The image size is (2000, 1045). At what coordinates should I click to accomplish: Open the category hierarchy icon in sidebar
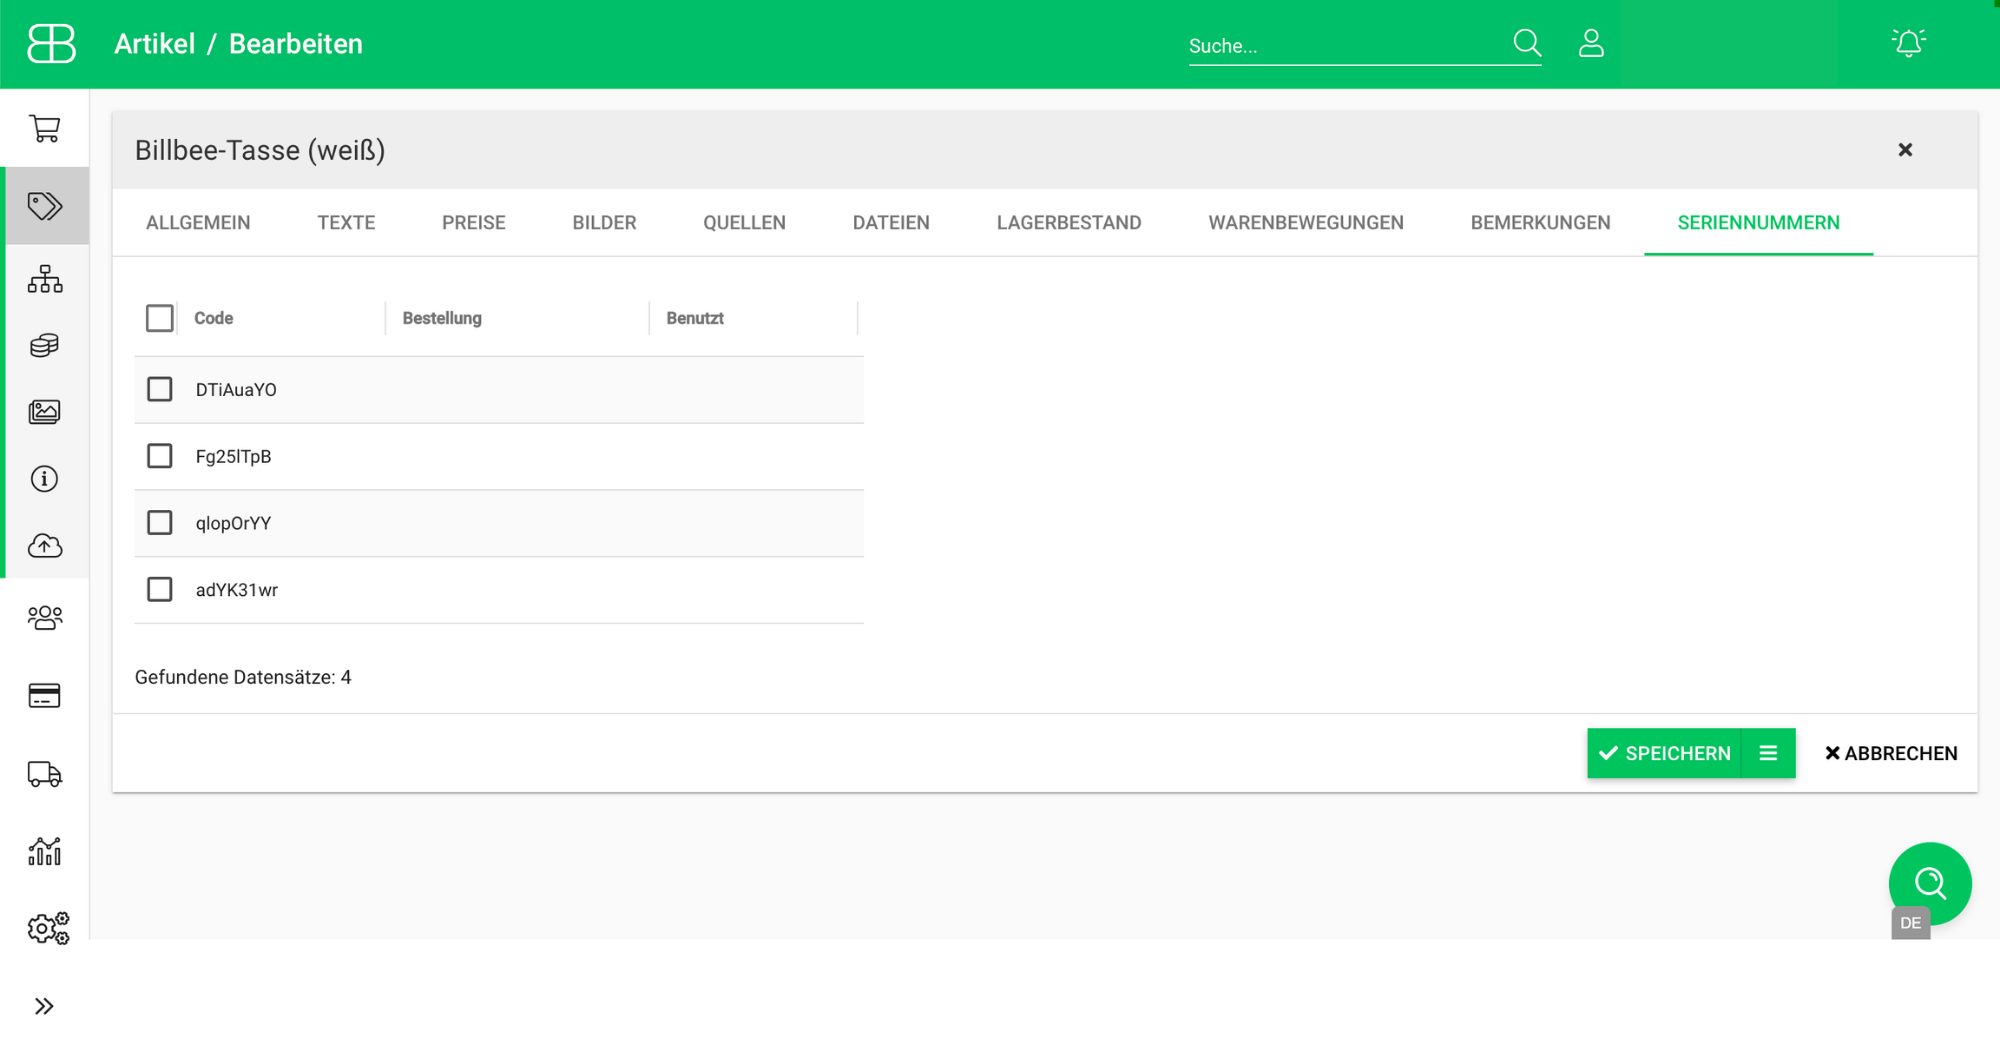tap(45, 280)
